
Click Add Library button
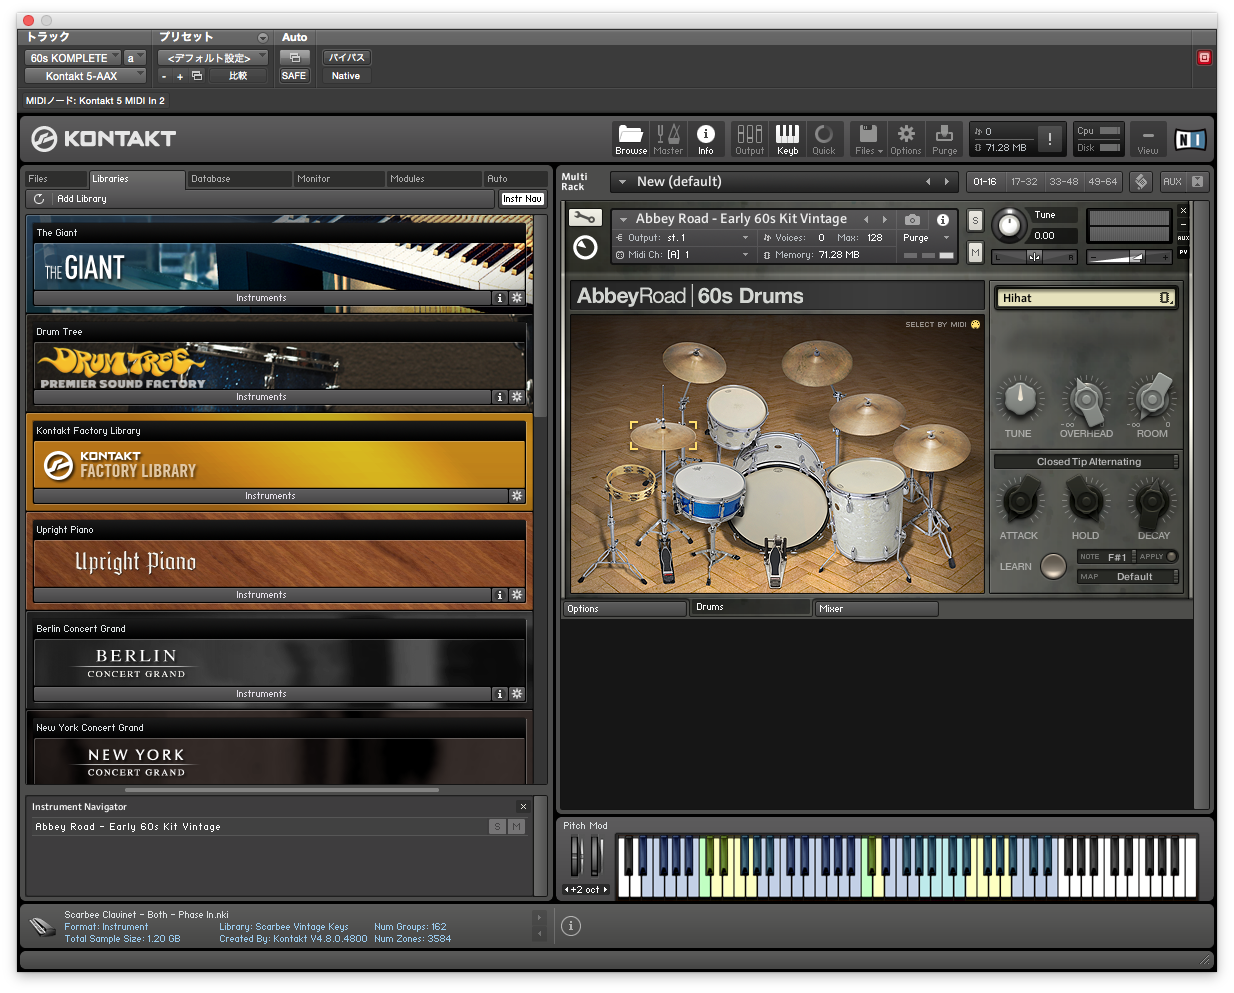point(81,199)
